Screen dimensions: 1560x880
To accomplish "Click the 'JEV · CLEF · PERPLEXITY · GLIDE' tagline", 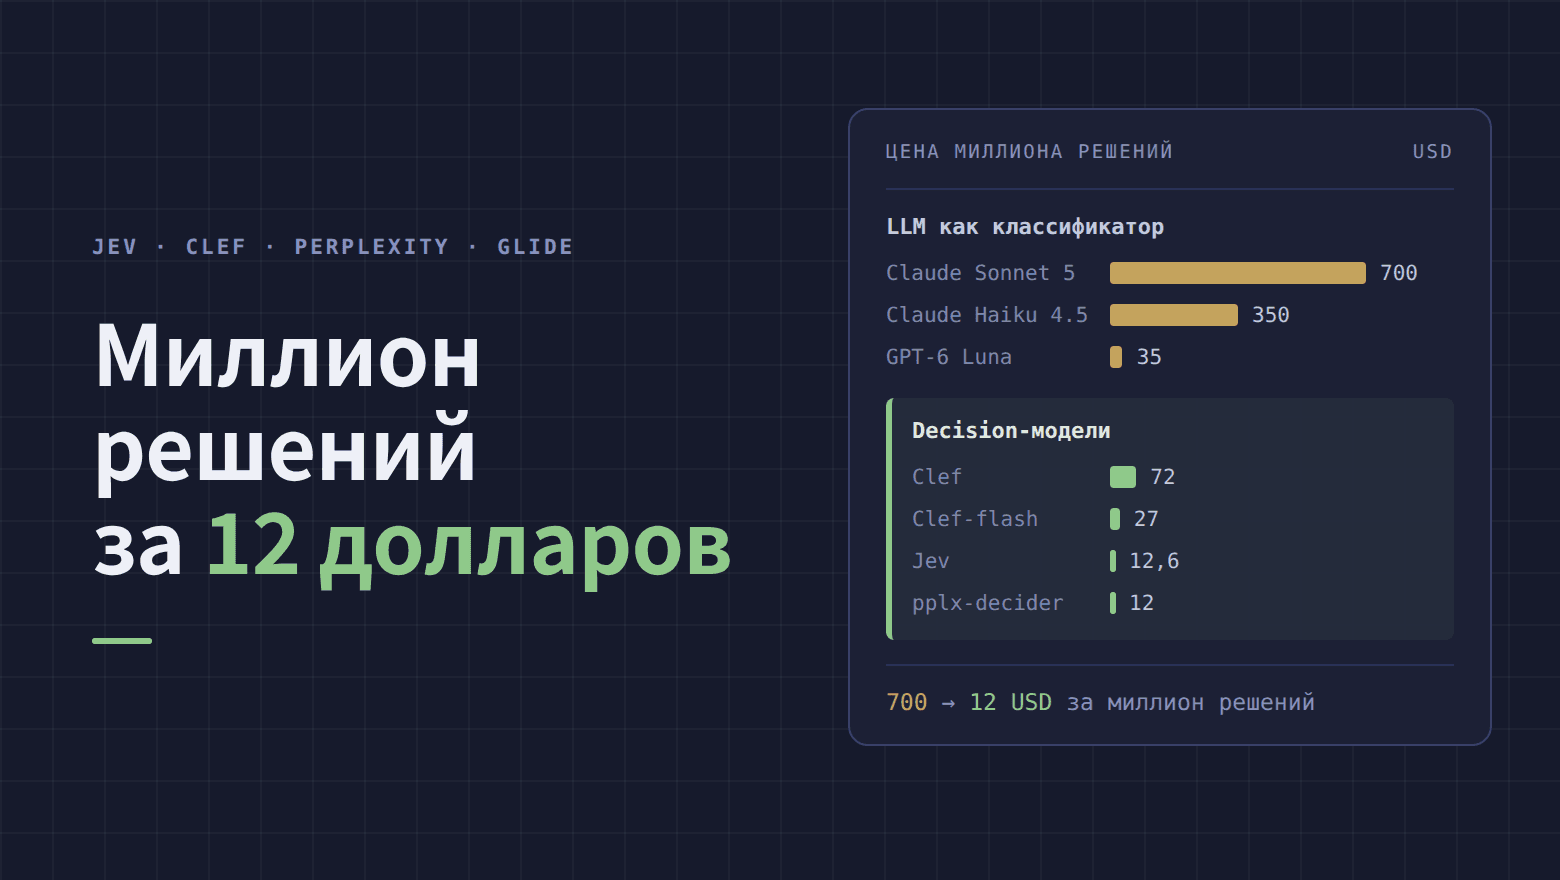I will 333,247.
